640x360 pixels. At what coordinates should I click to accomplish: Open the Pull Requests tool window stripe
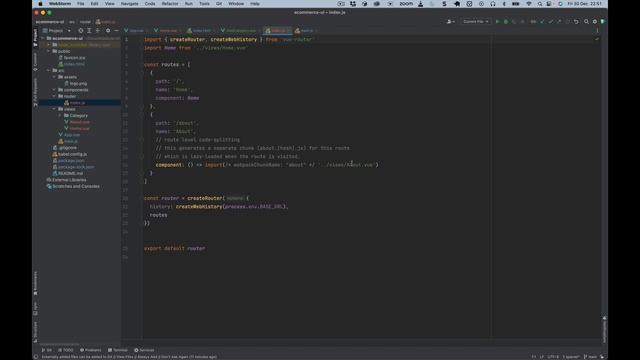coord(35,93)
